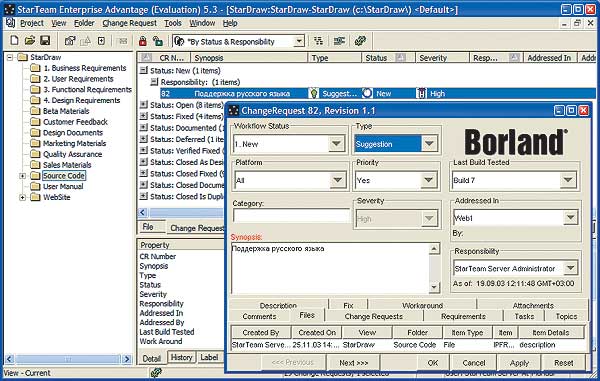Click the Created By column header

coord(261,332)
